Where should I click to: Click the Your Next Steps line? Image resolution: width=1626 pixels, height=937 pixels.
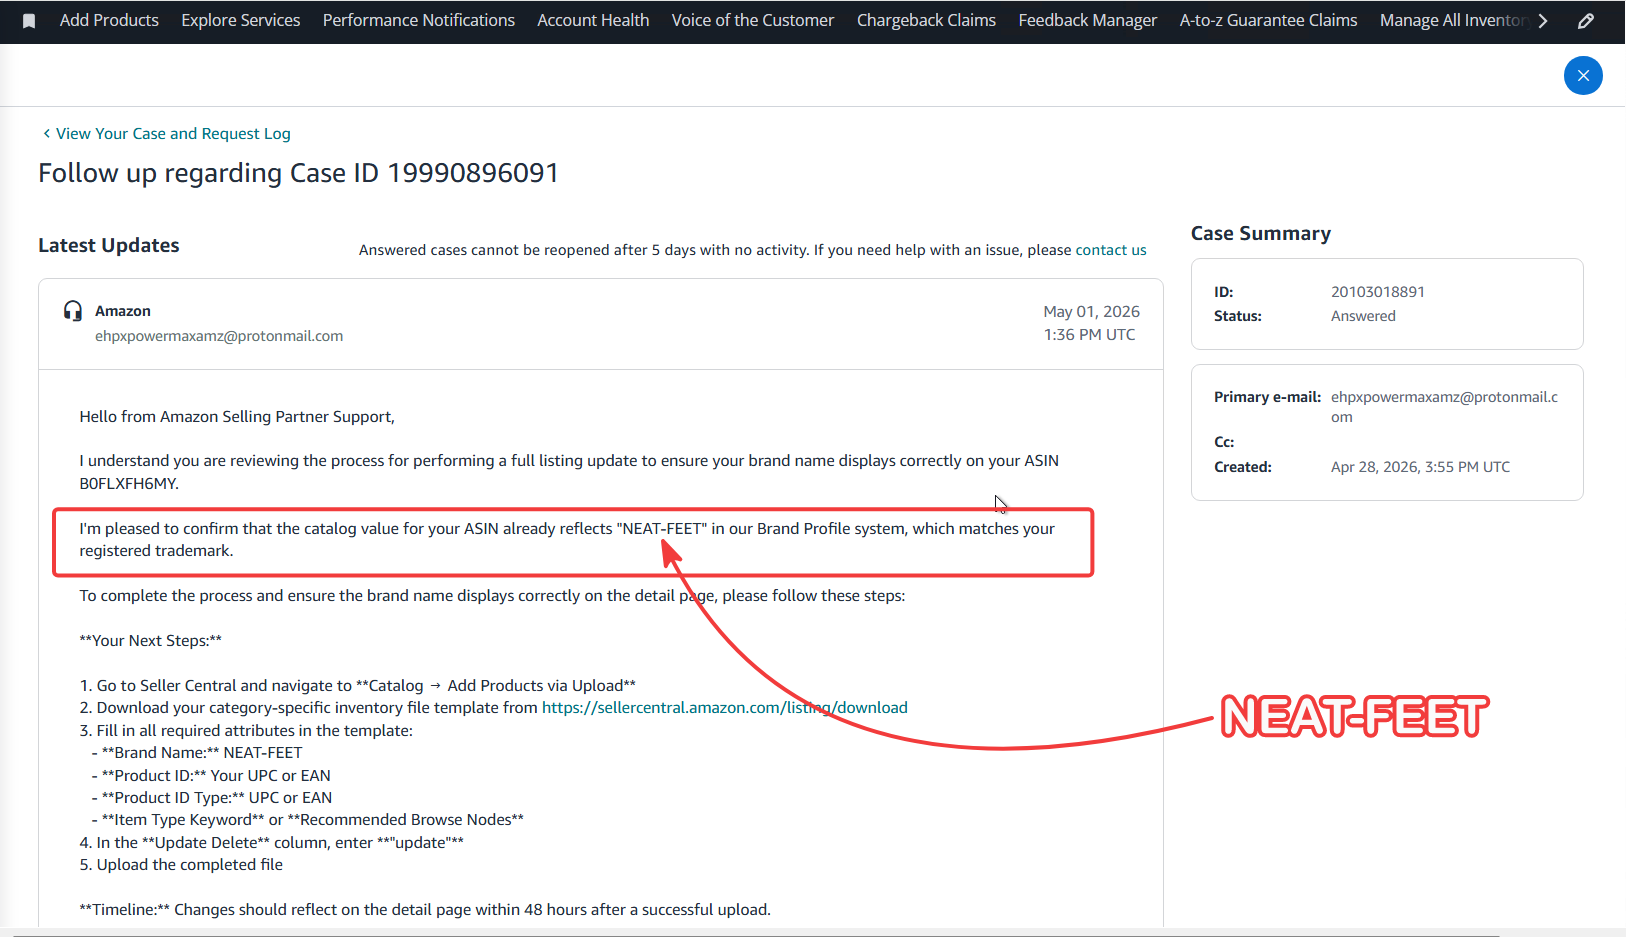(x=151, y=641)
